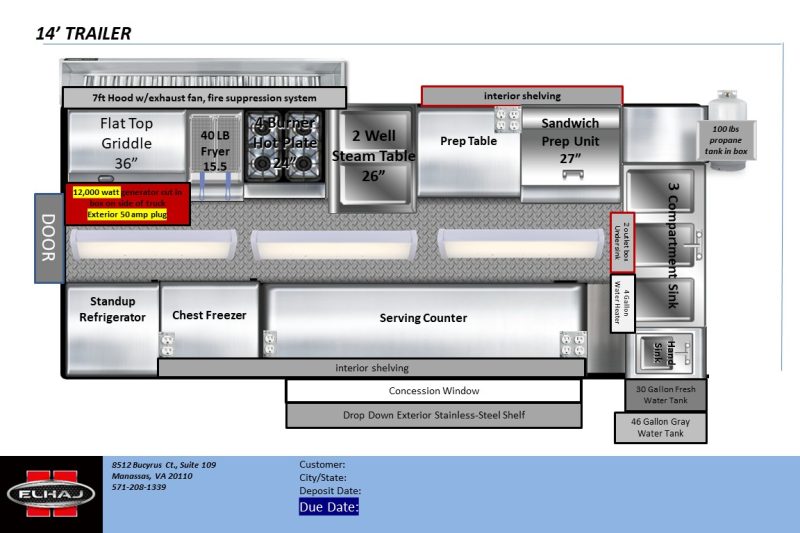This screenshot has width=800, height=533.
Task: Click the red 12,000 watt generator note
Action: coord(128,204)
